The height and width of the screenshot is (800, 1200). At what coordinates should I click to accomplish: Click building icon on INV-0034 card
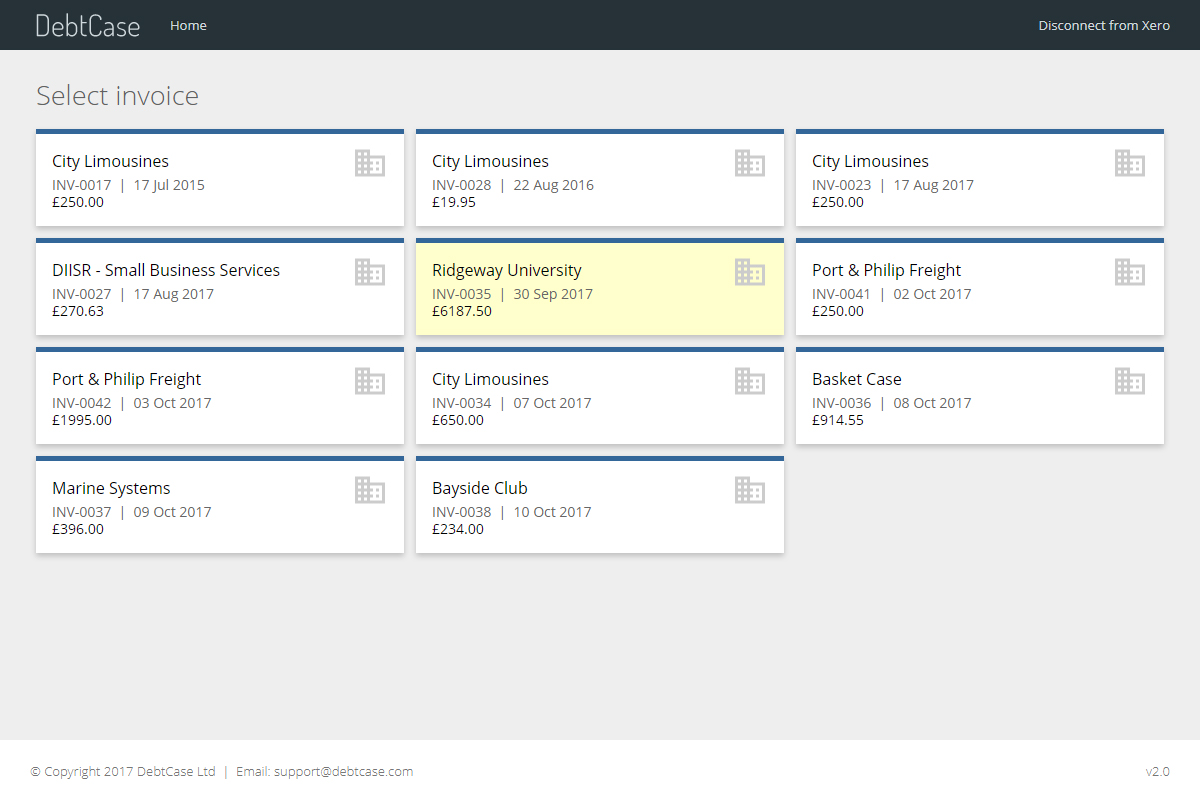point(750,381)
